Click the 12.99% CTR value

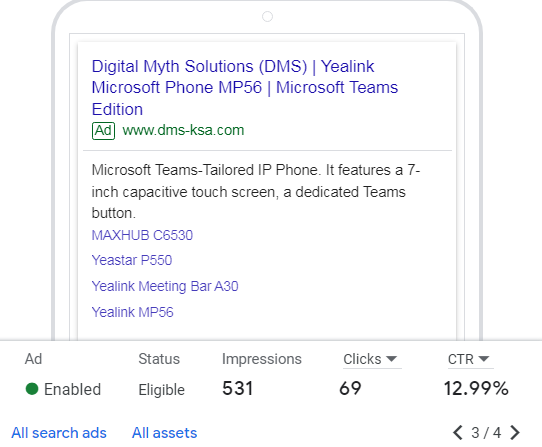point(476,388)
